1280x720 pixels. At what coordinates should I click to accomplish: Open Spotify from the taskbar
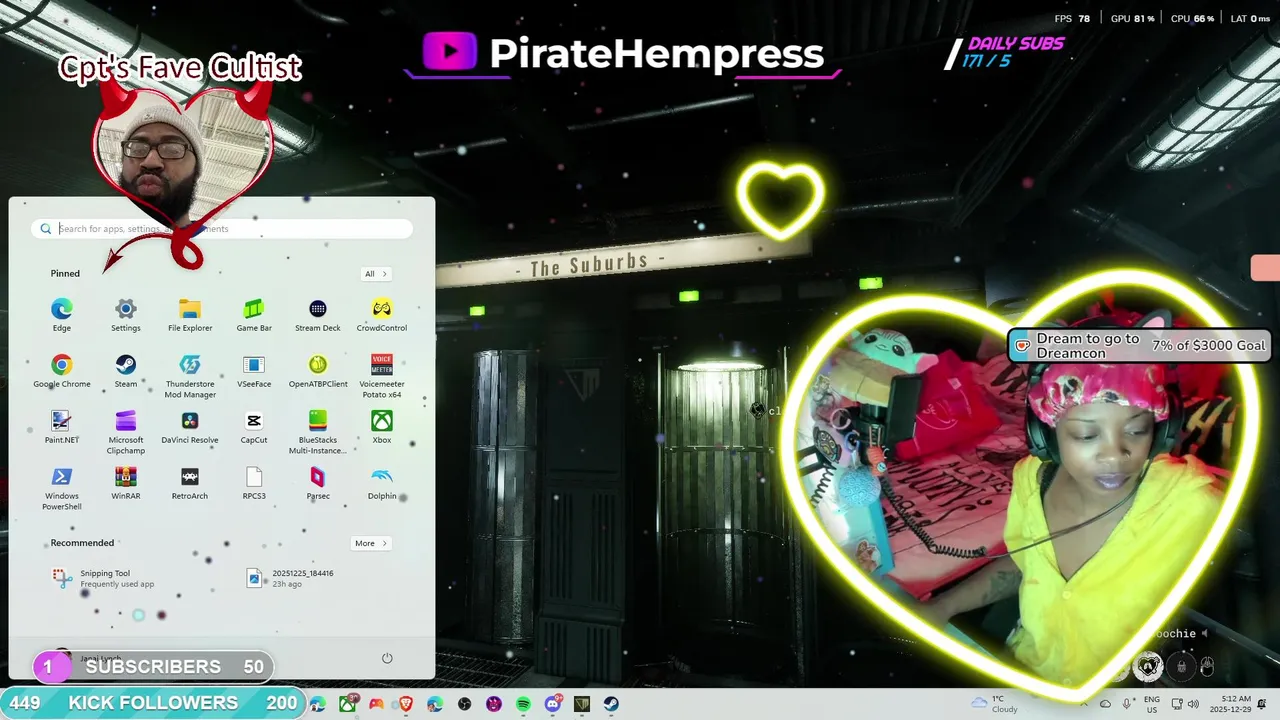click(x=523, y=704)
